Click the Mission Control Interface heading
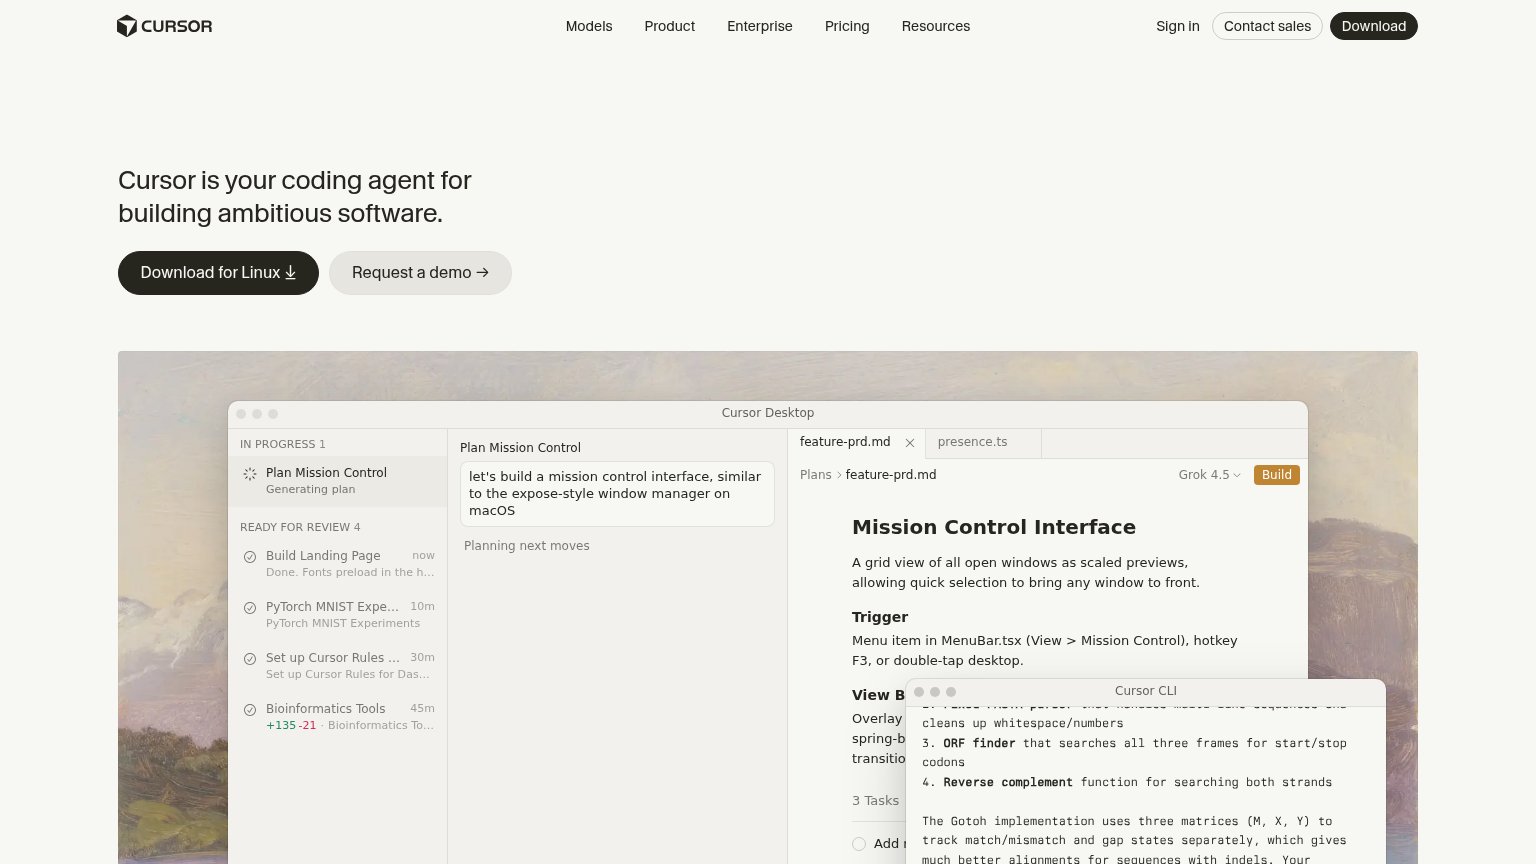The height and width of the screenshot is (864, 1536). click(x=994, y=527)
